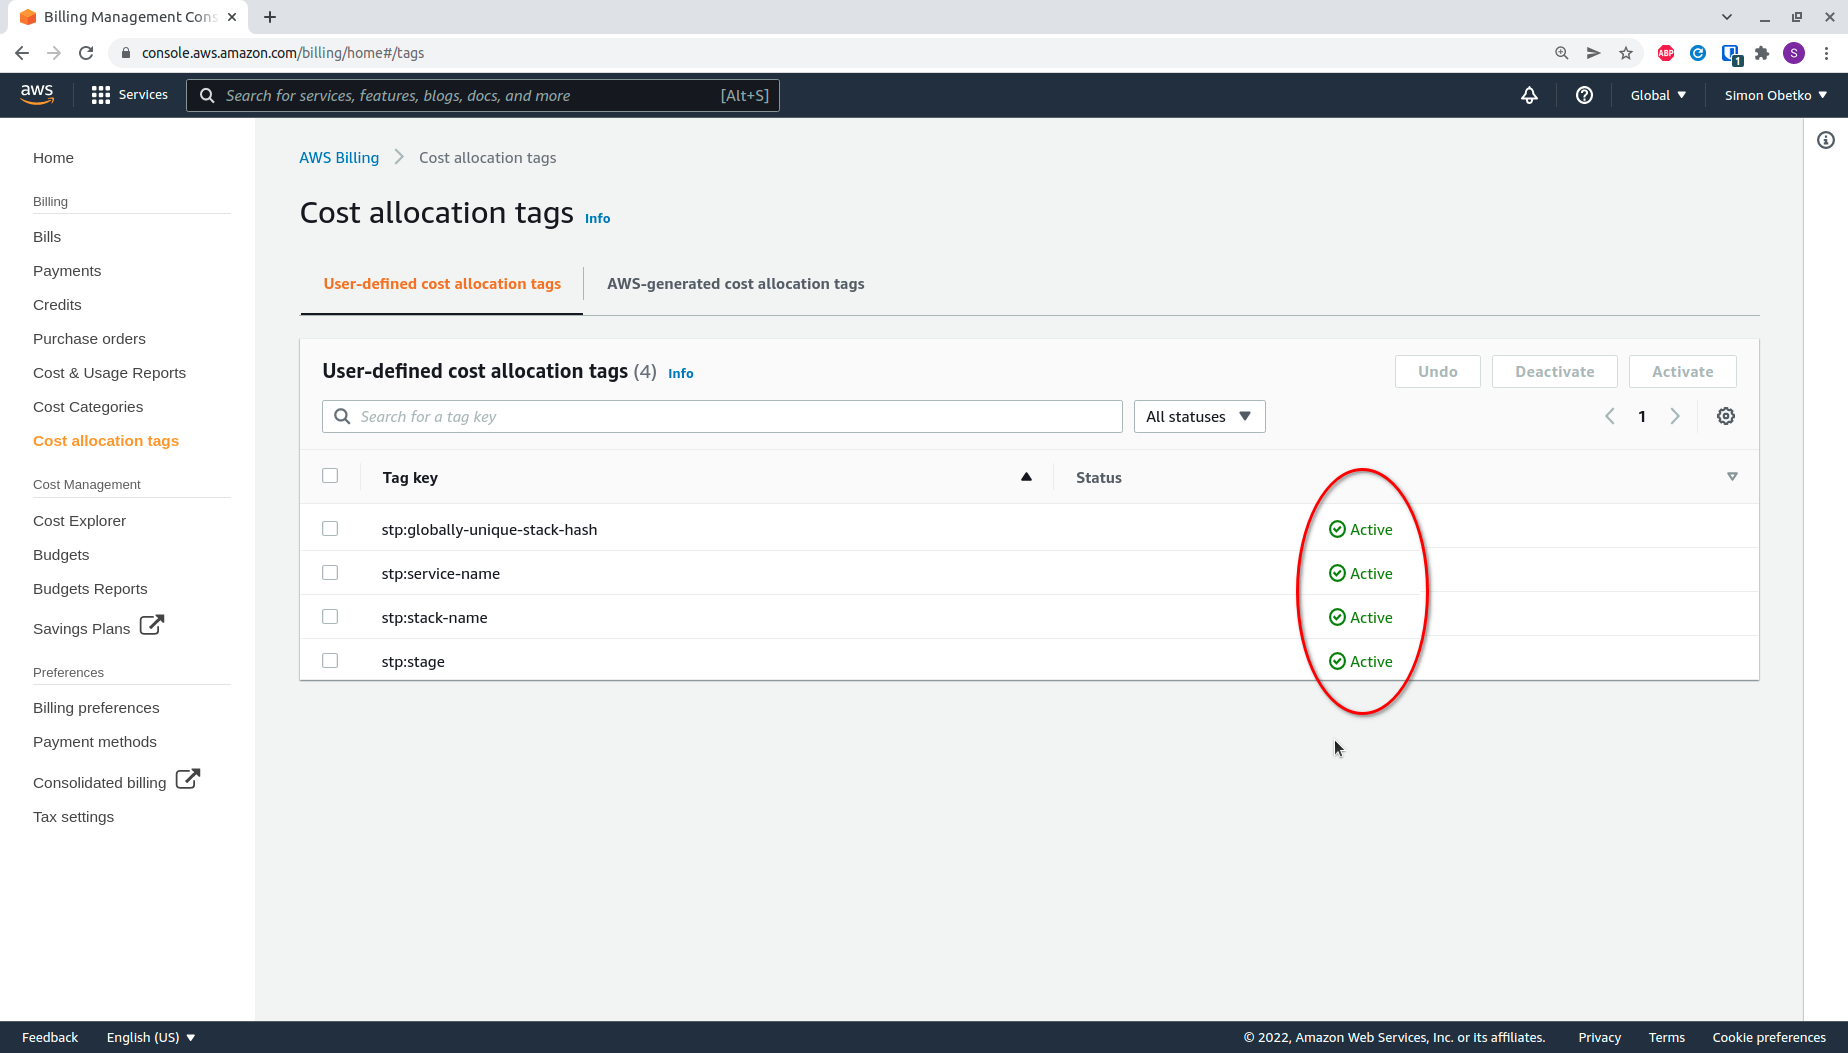Select the stp:stage tag key text
This screenshot has width=1848, height=1053.
[413, 662]
